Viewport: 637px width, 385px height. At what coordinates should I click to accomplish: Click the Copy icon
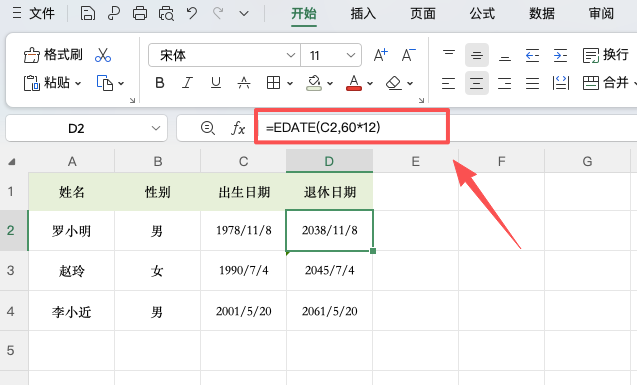click(105, 83)
